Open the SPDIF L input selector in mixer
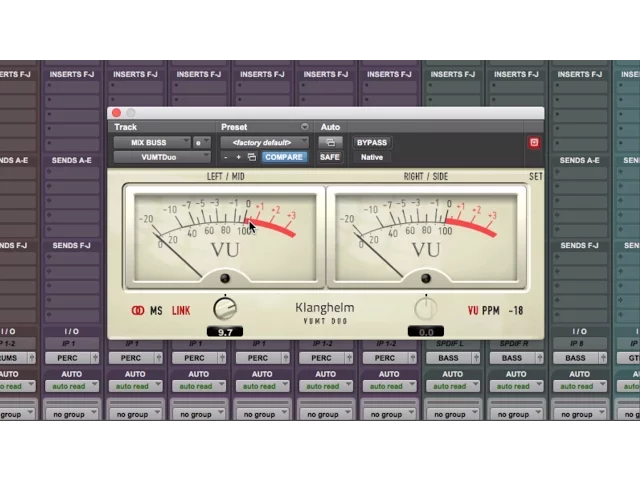This screenshot has width=640, height=480. 452,344
